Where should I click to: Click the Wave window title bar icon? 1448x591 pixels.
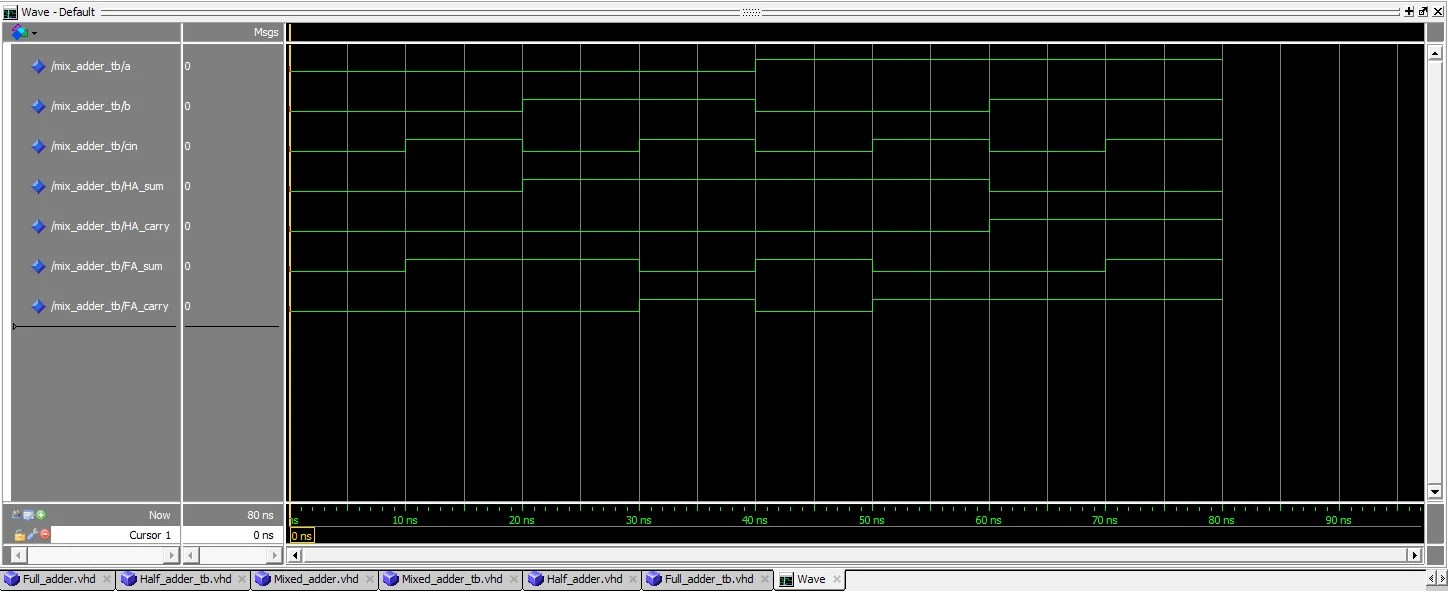[x=11, y=12]
